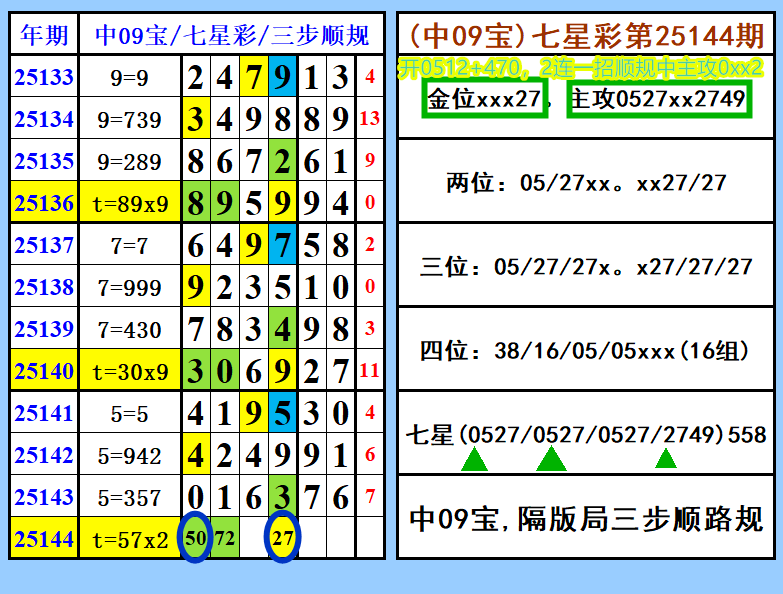Click the 四位 prediction line with 16组
Viewport: 783px width, 594px height.
(584, 351)
